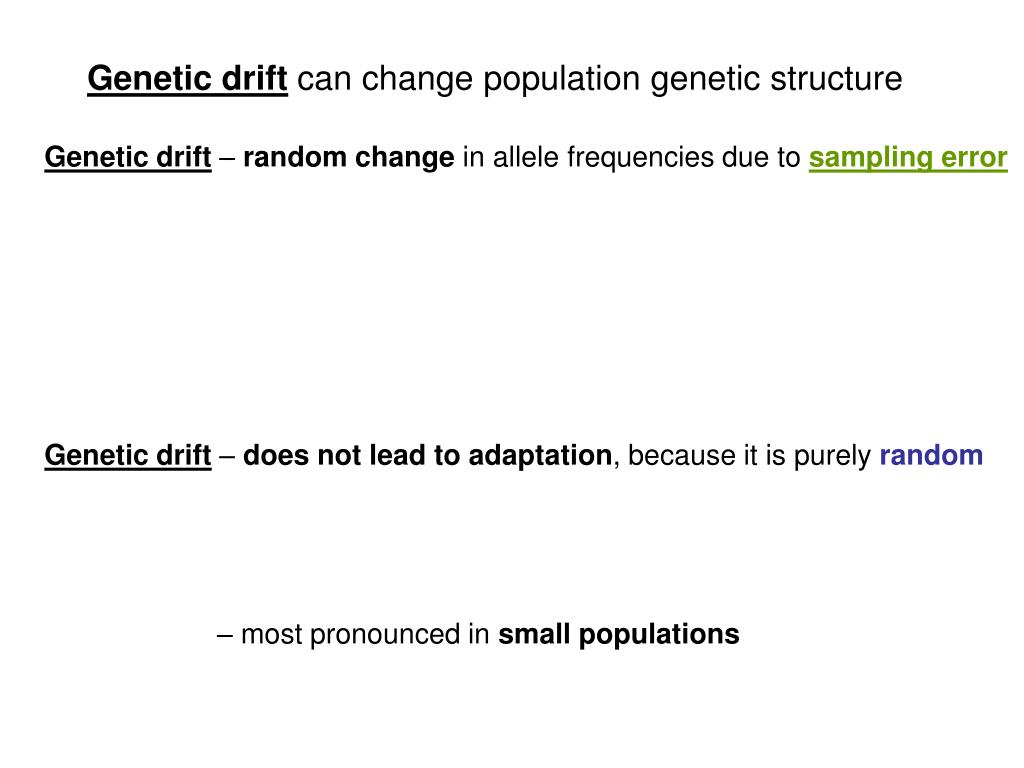Image resolution: width=1024 pixels, height=768 pixels.
Task: Click the bold text "does not lead to adaptation"
Action: [x=427, y=455]
